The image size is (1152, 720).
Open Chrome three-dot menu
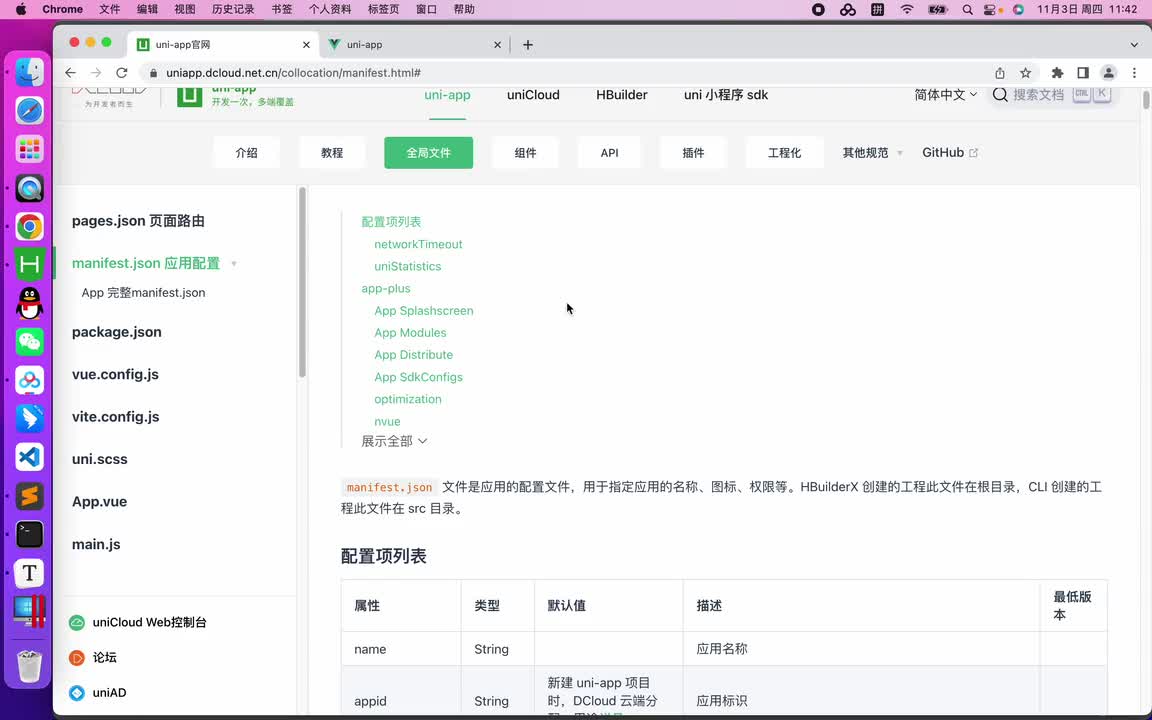tap(1134, 73)
